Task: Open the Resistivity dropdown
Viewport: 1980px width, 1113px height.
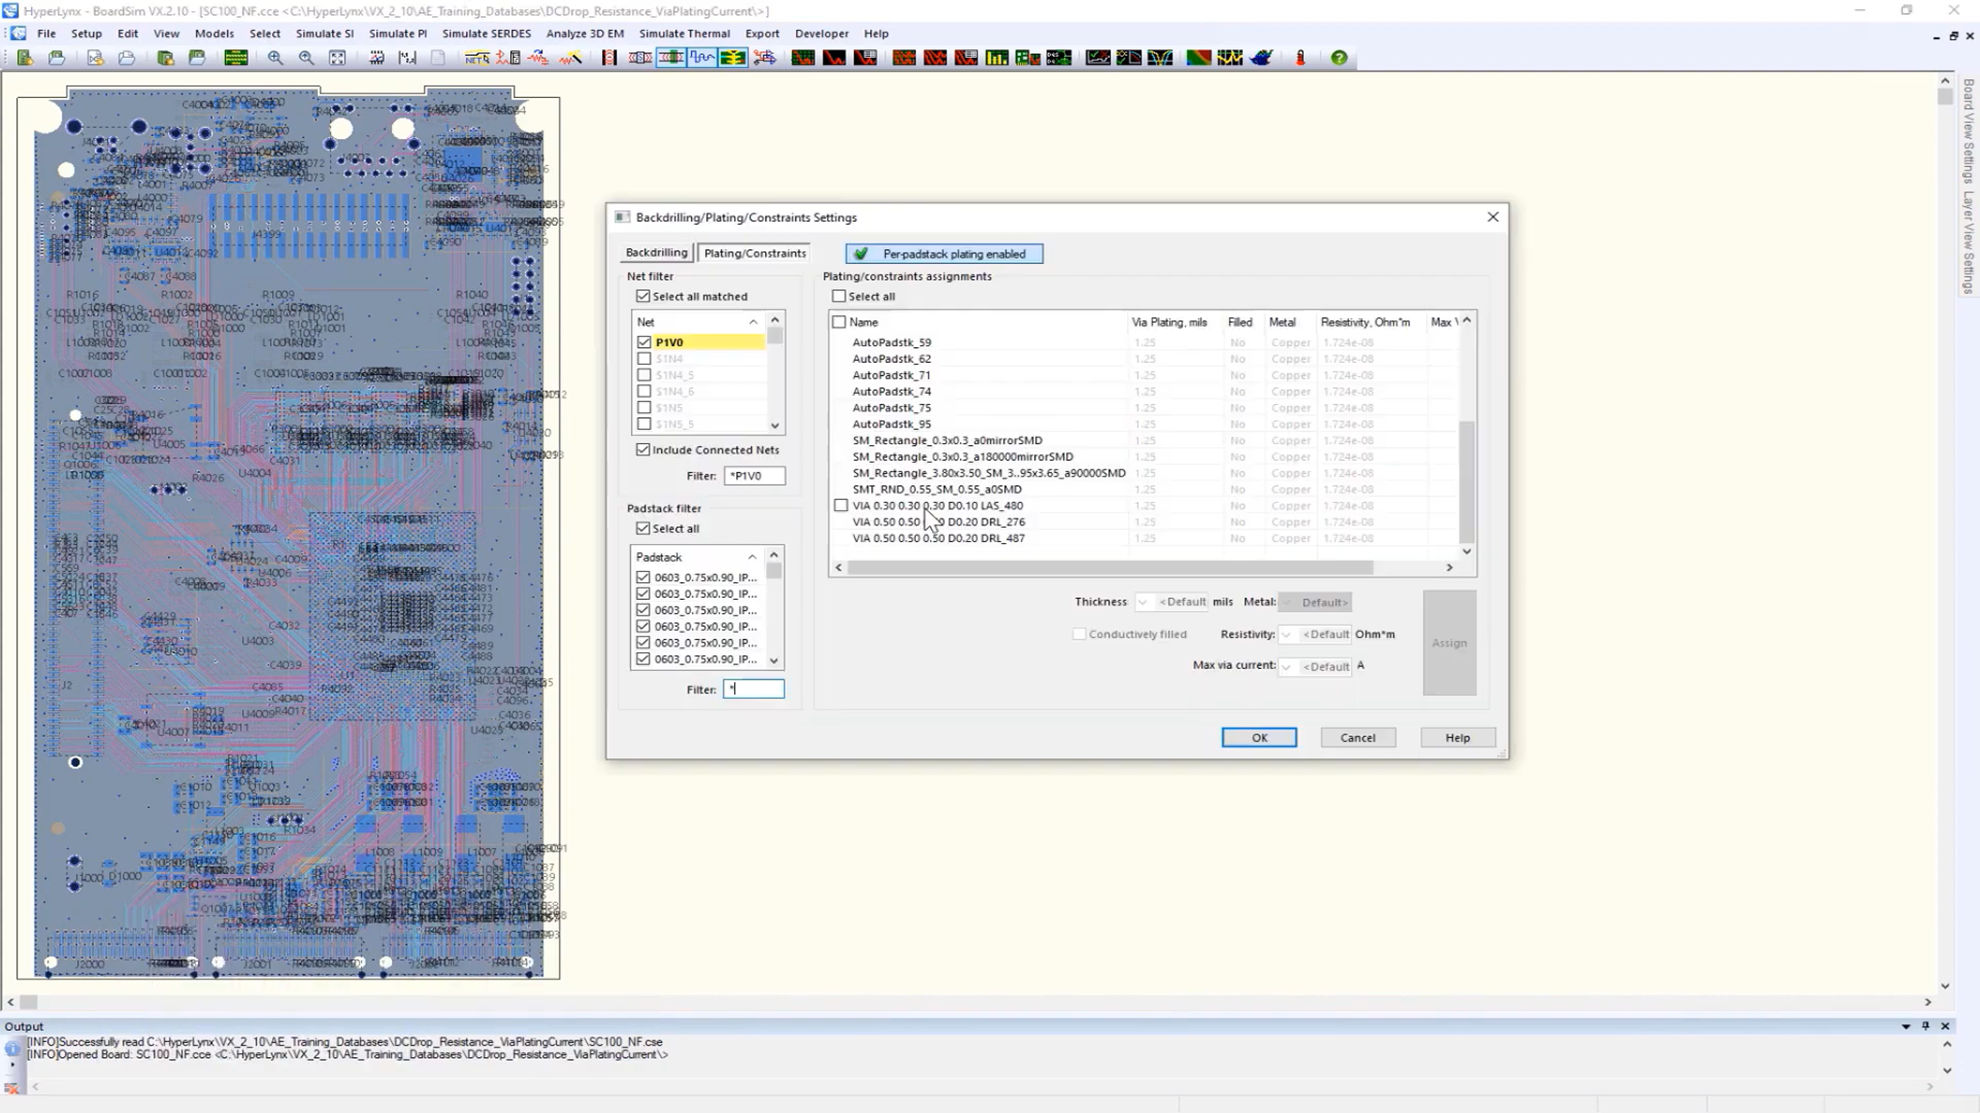Action: click(x=1286, y=634)
